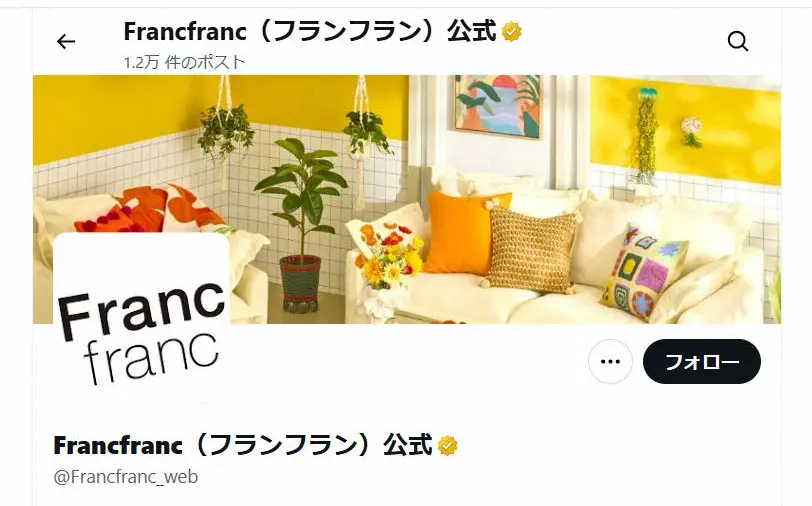Follow the account with フォロー button
The image size is (812, 506).
[702, 362]
